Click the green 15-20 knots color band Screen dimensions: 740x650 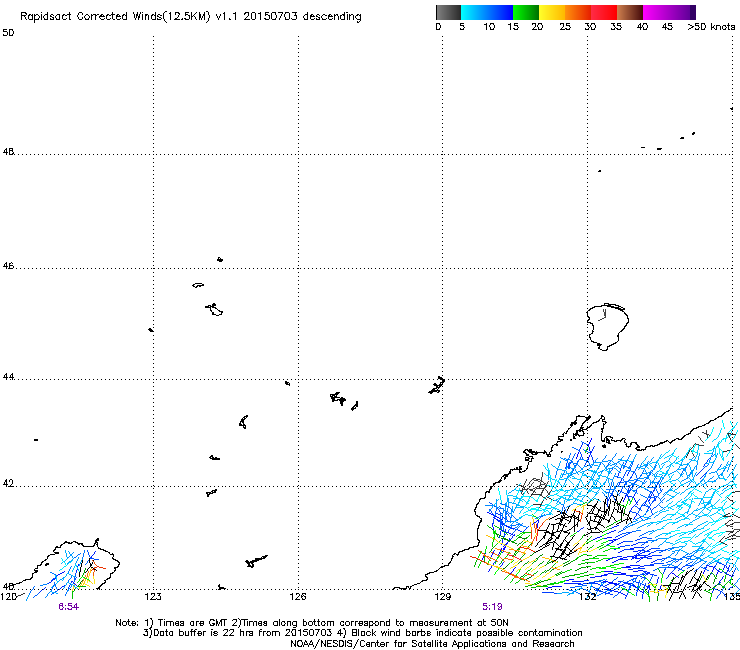526,12
